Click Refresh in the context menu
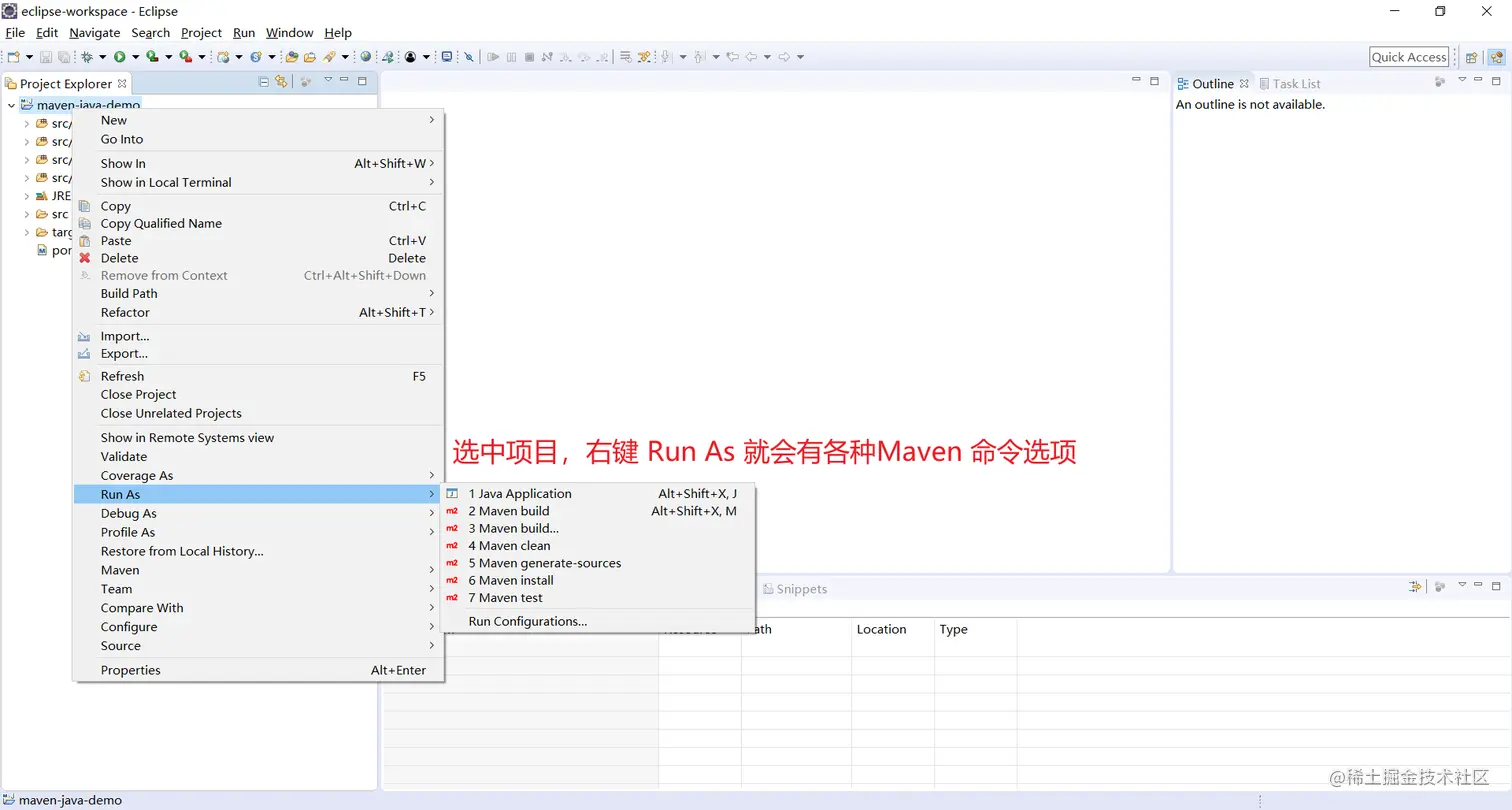Viewport: 1512px width, 810px height. coord(258,376)
